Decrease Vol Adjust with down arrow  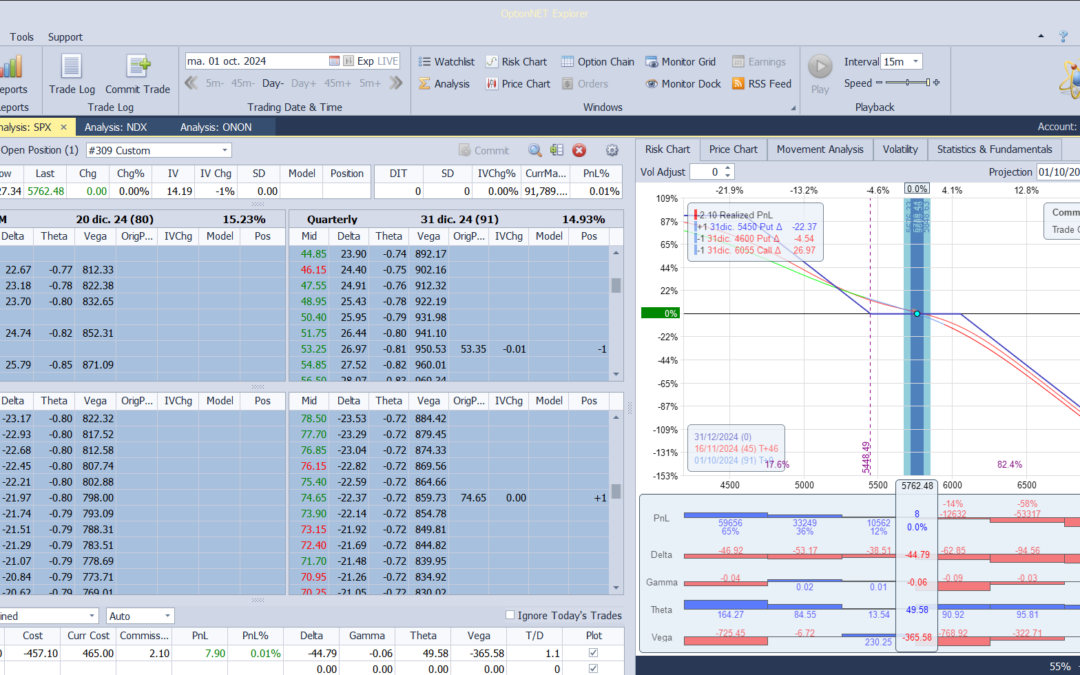728,176
